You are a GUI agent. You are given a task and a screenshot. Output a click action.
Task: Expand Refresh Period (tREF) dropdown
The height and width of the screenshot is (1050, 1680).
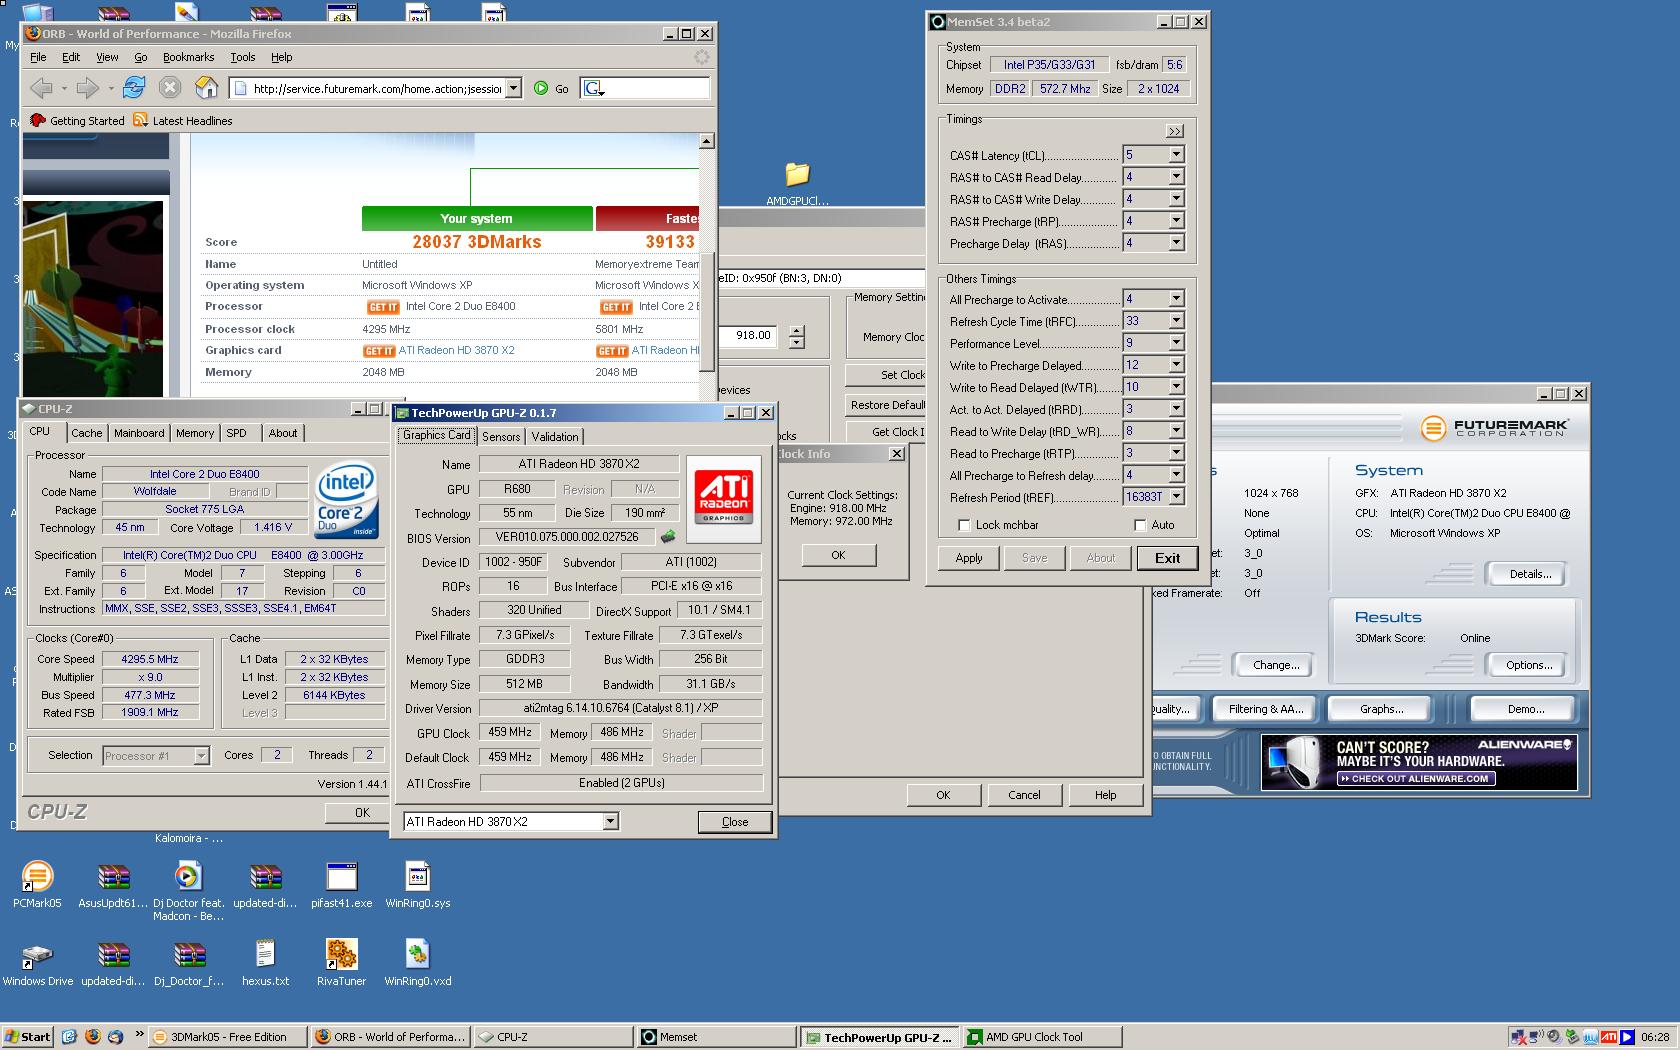point(1176,497)
